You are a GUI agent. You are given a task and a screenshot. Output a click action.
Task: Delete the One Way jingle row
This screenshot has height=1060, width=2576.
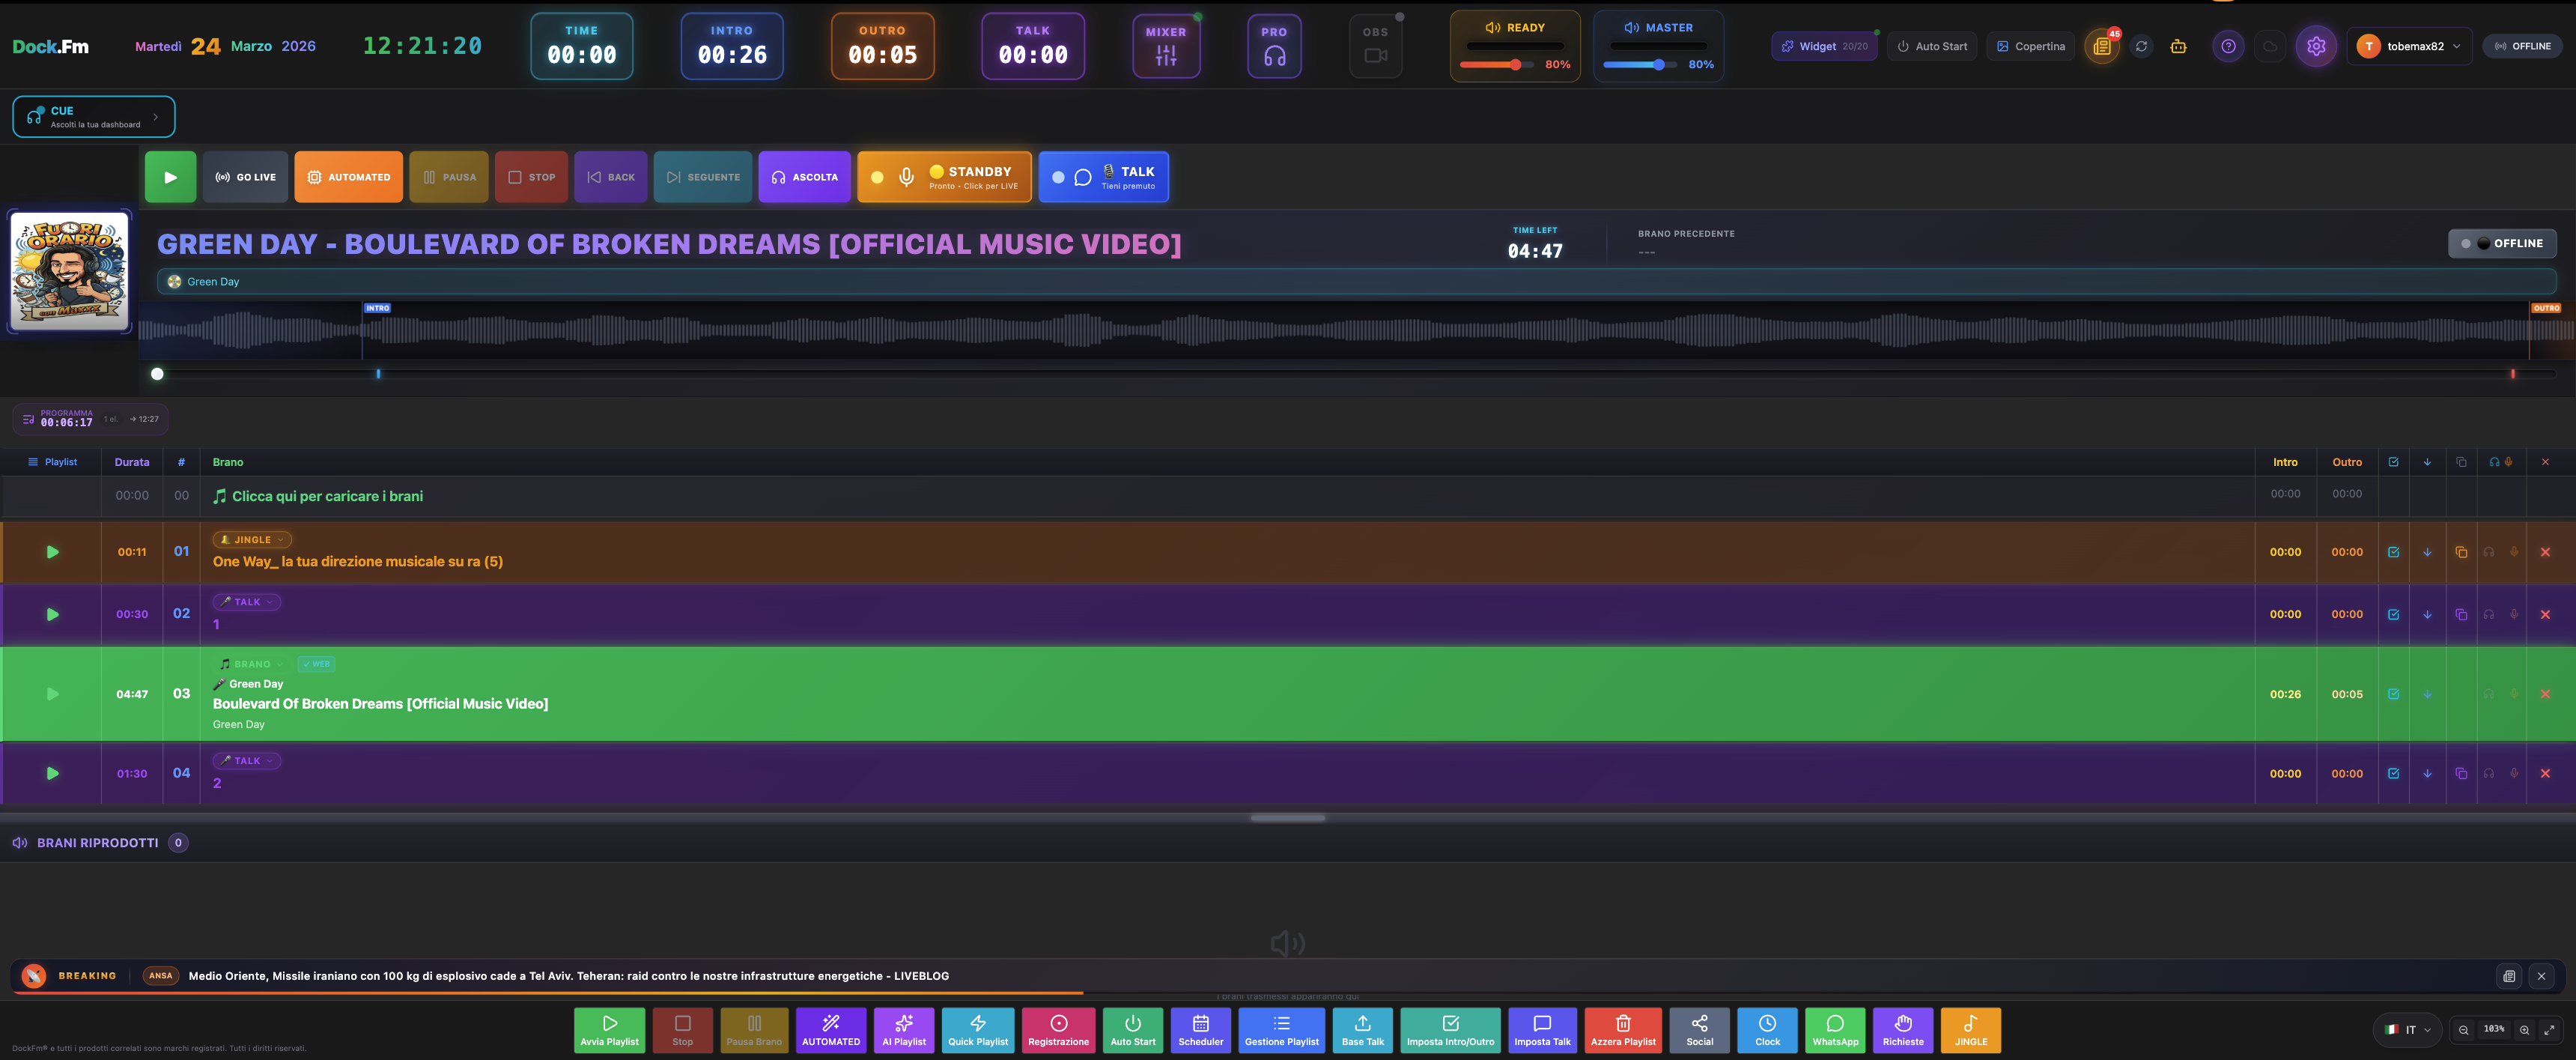(x=2545, y=552)
